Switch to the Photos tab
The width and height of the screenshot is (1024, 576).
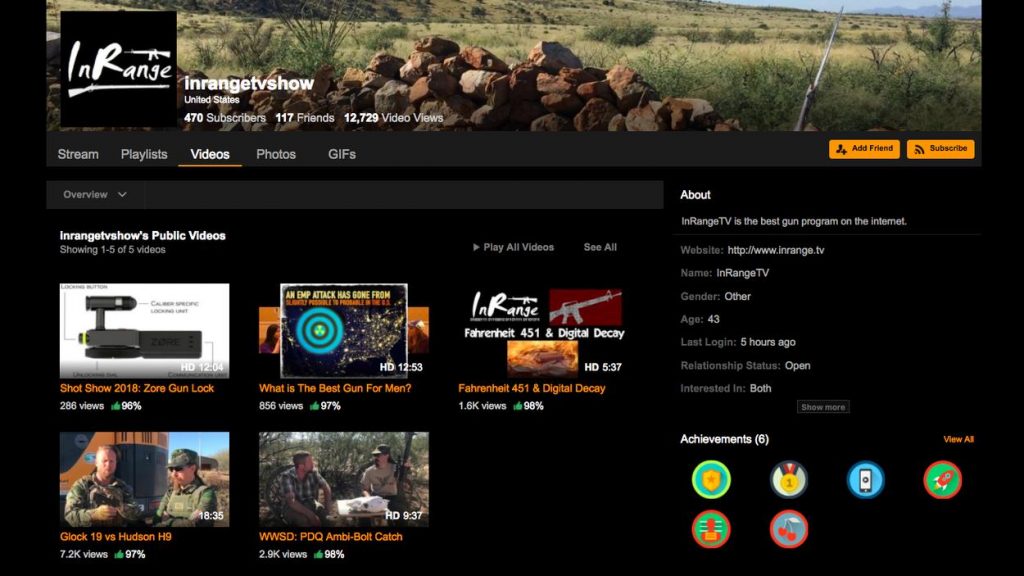click(x=276, y=154)
